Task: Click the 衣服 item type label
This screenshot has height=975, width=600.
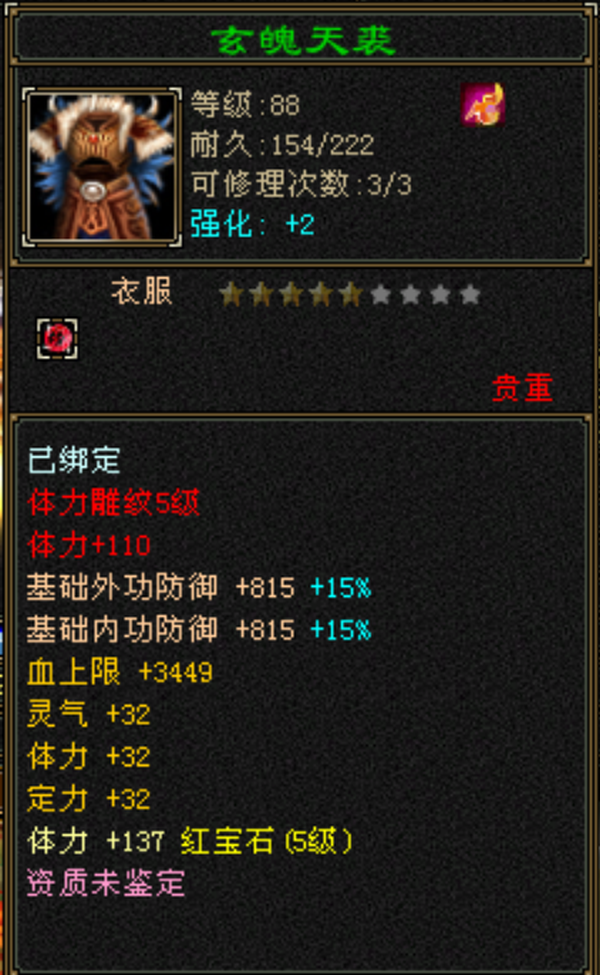Action: [141, 291]
